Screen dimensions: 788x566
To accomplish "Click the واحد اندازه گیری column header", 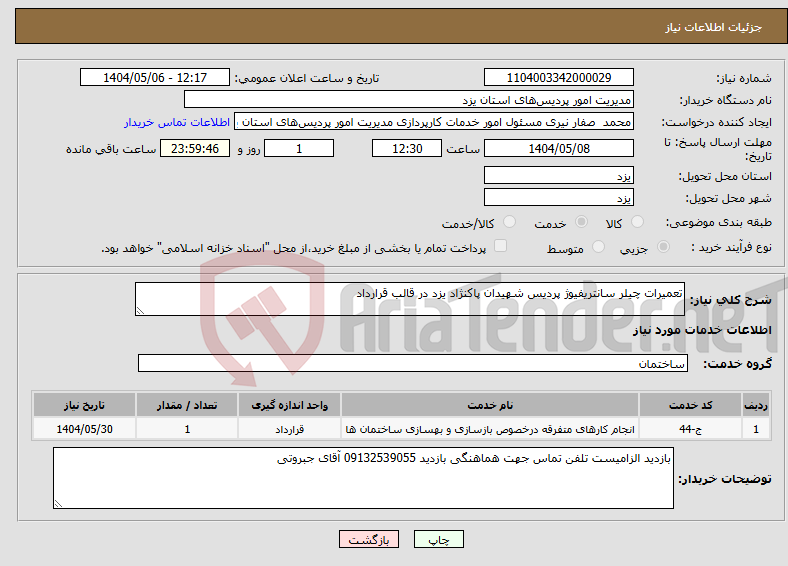I will point(289,405).
